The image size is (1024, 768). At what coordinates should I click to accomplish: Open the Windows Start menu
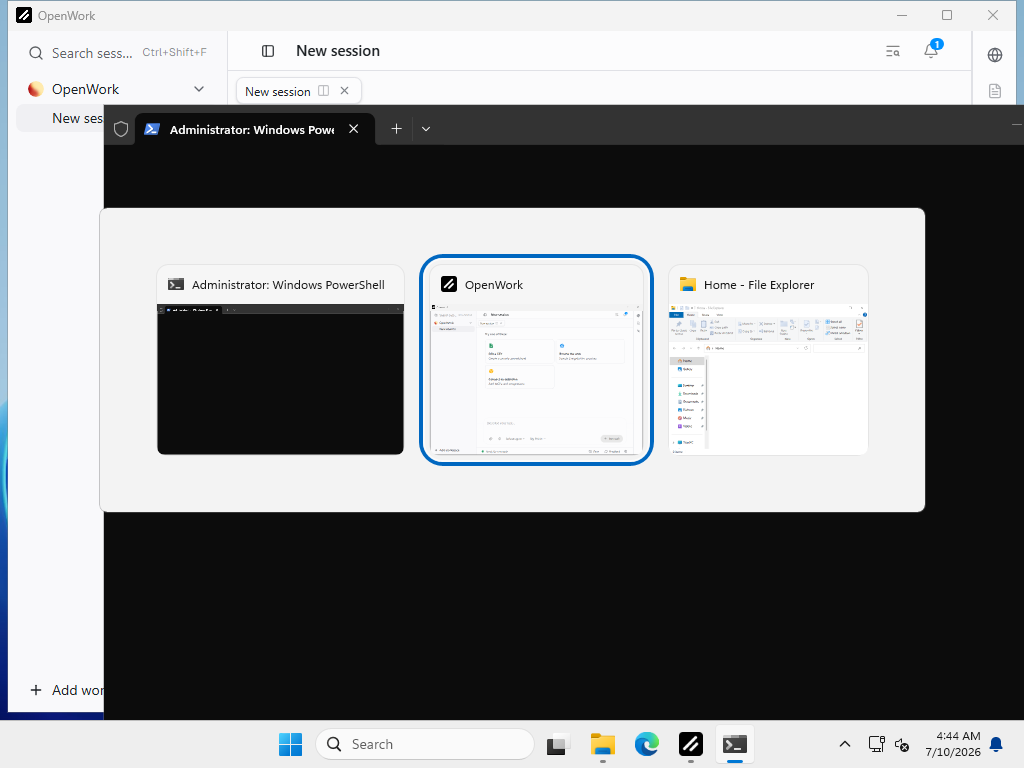[291, 744]
